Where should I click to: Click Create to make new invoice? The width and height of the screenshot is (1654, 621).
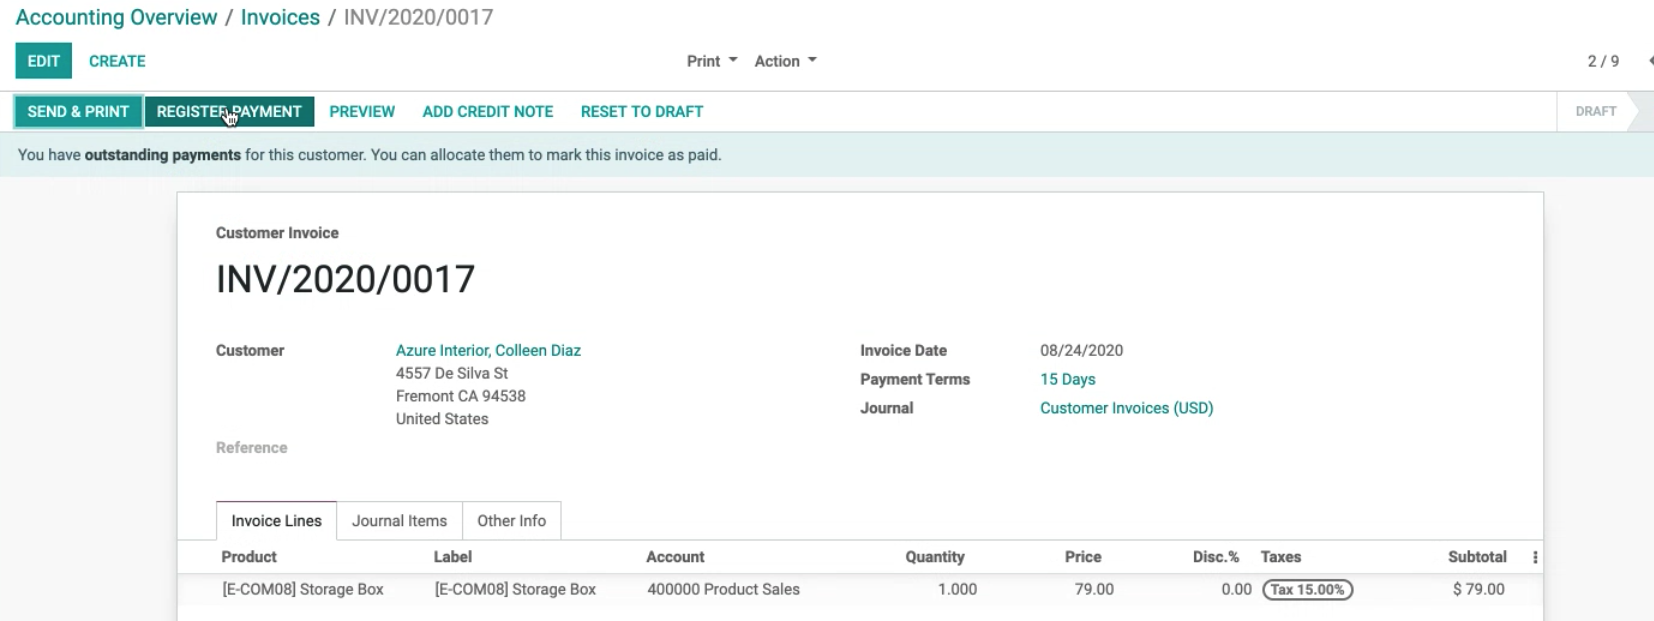117,61
